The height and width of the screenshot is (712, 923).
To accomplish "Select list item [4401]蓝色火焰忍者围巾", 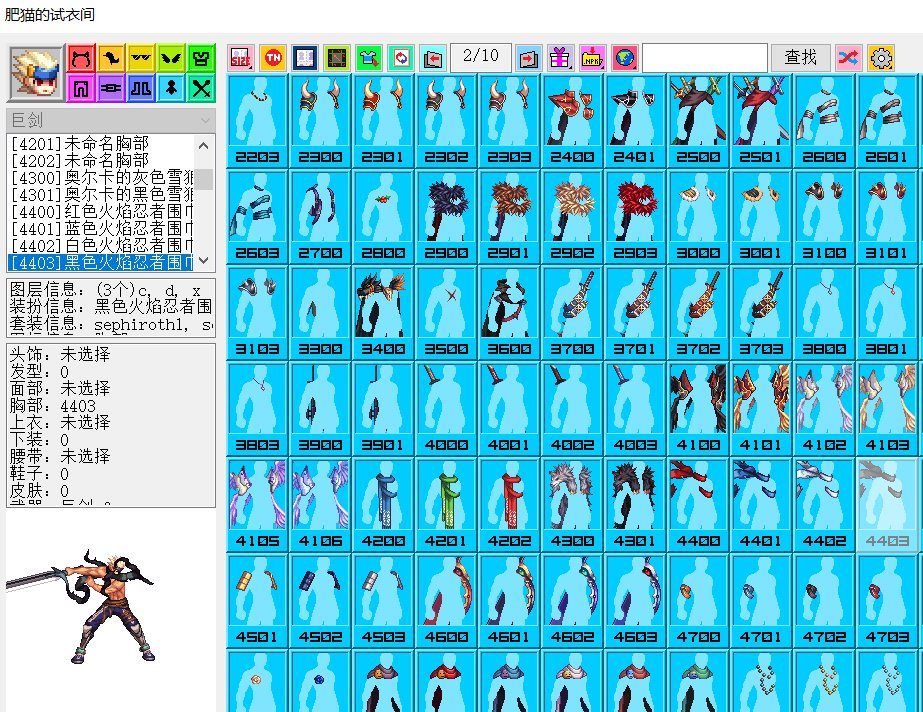I will 101,228.
